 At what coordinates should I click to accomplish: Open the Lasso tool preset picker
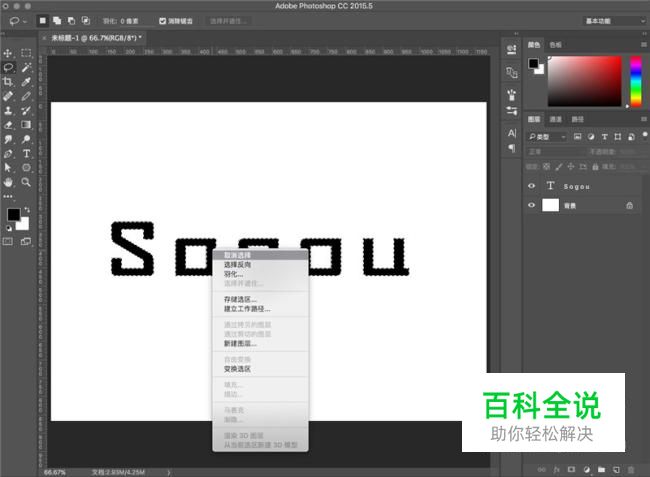(x=17, y=21)
